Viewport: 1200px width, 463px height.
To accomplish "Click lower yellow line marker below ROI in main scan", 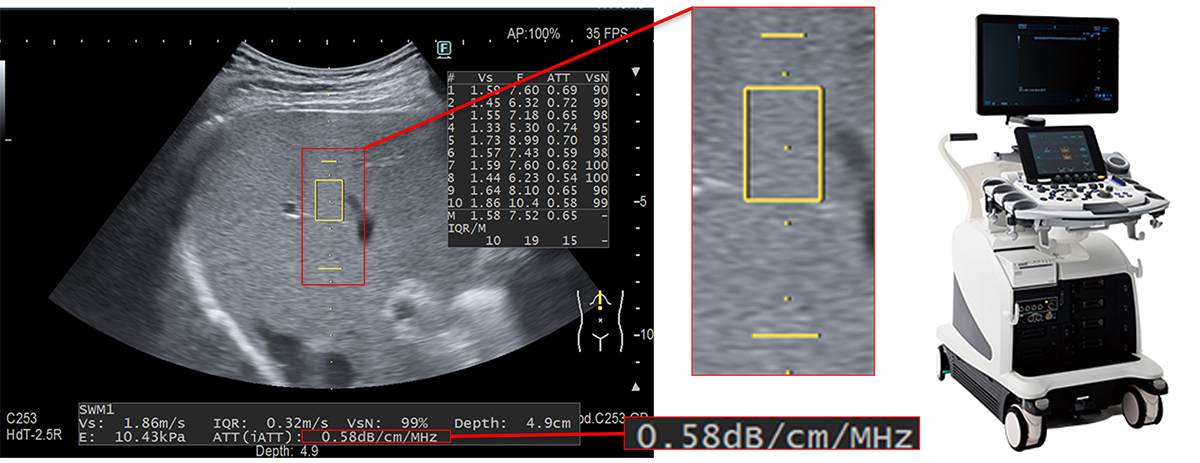I will [x=329, y=269].
